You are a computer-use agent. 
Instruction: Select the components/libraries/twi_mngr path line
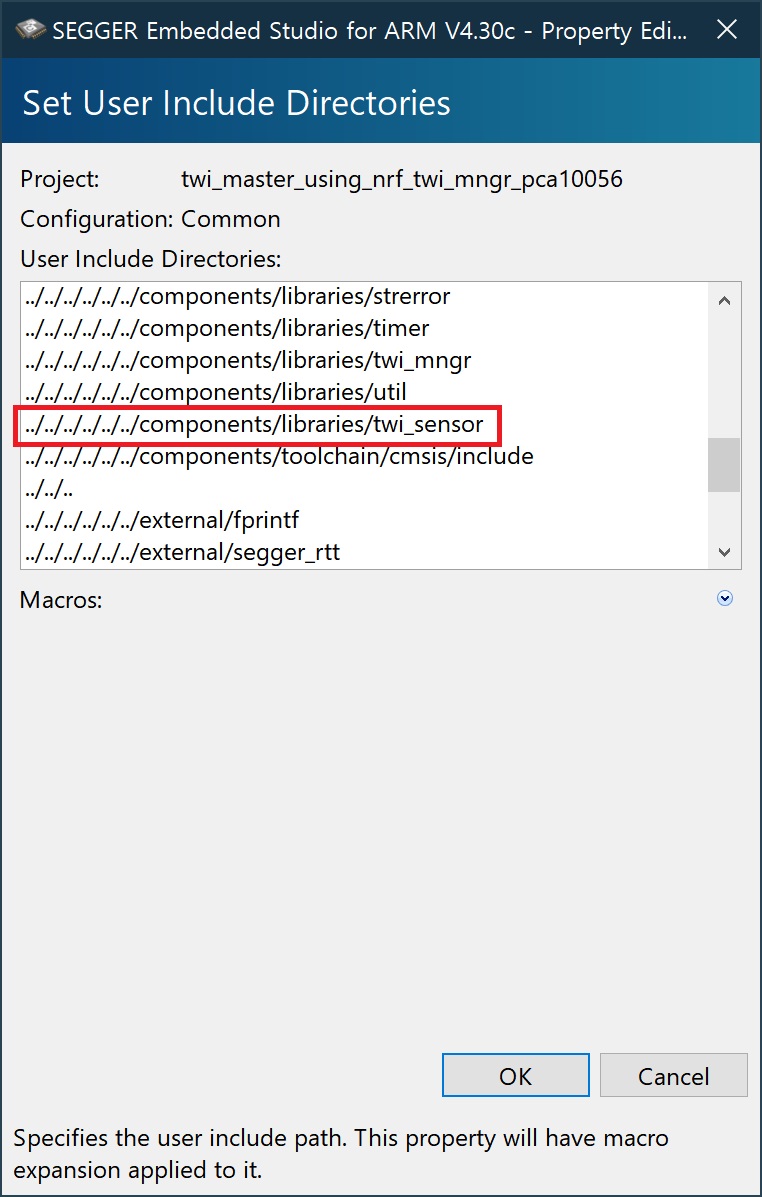click(x=247, y=360)
